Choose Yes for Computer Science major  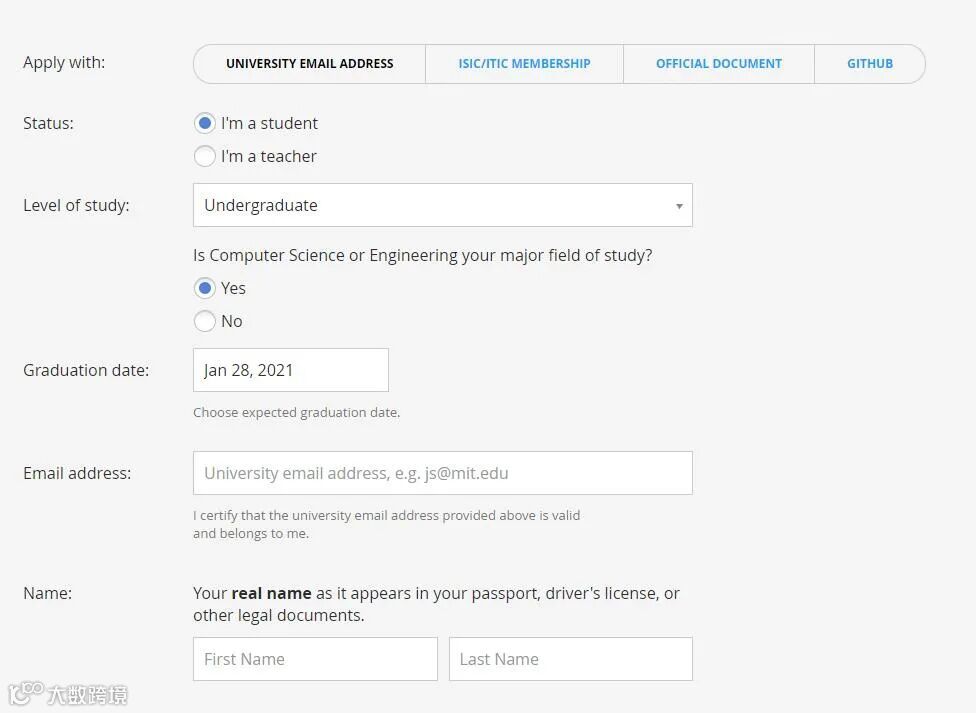click(205, 288)
